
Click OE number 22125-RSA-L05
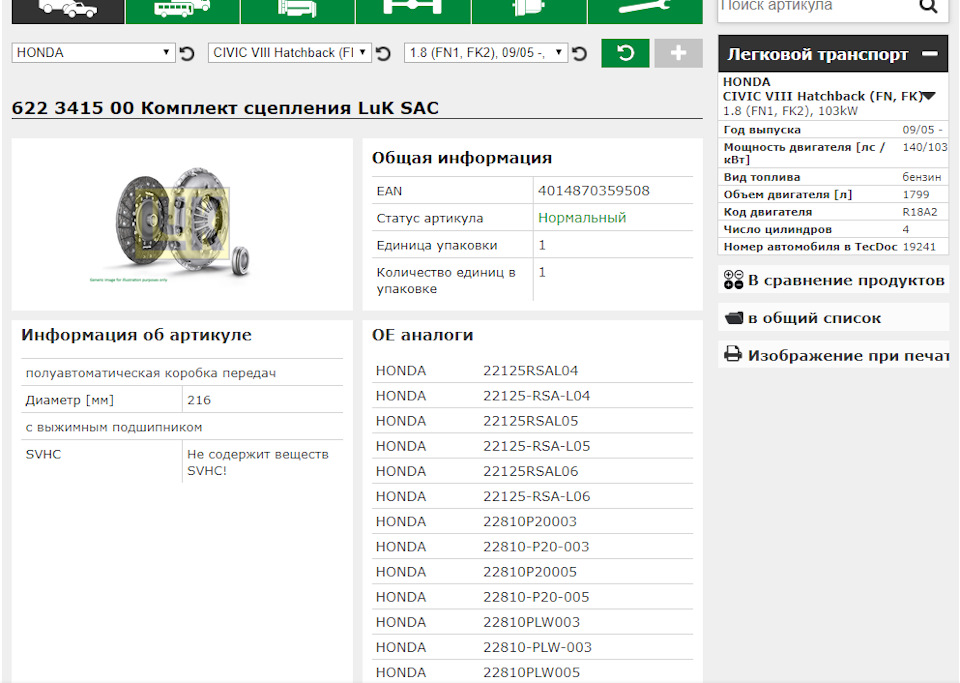tap(536, 446)
